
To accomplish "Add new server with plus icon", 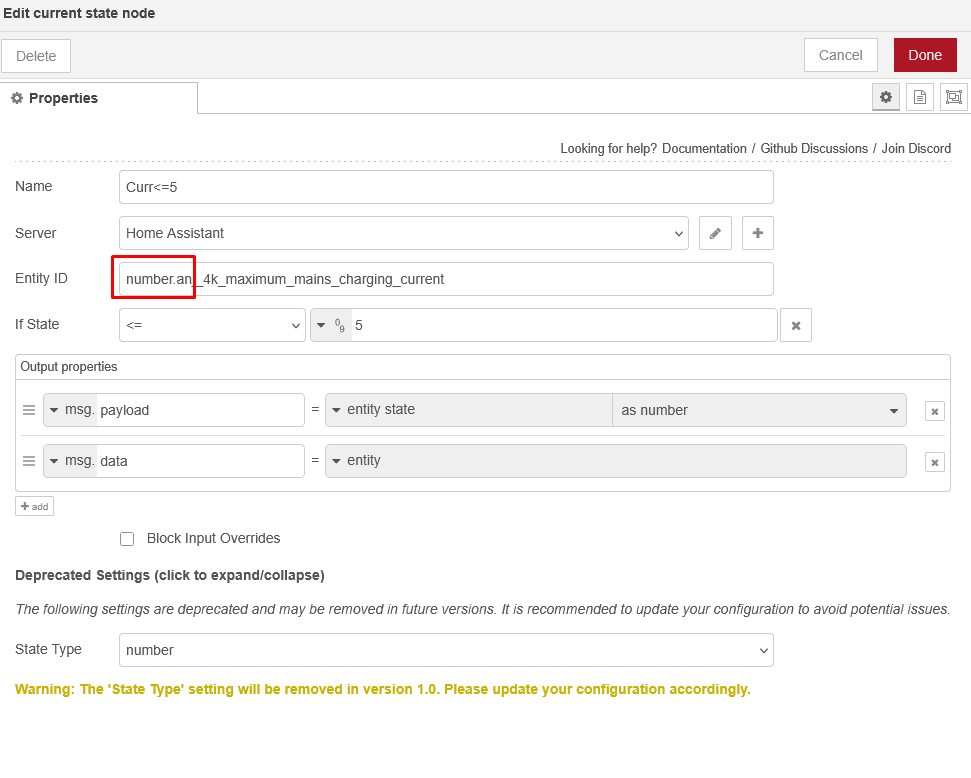I will pyautogui.click(x=757, y=233).
